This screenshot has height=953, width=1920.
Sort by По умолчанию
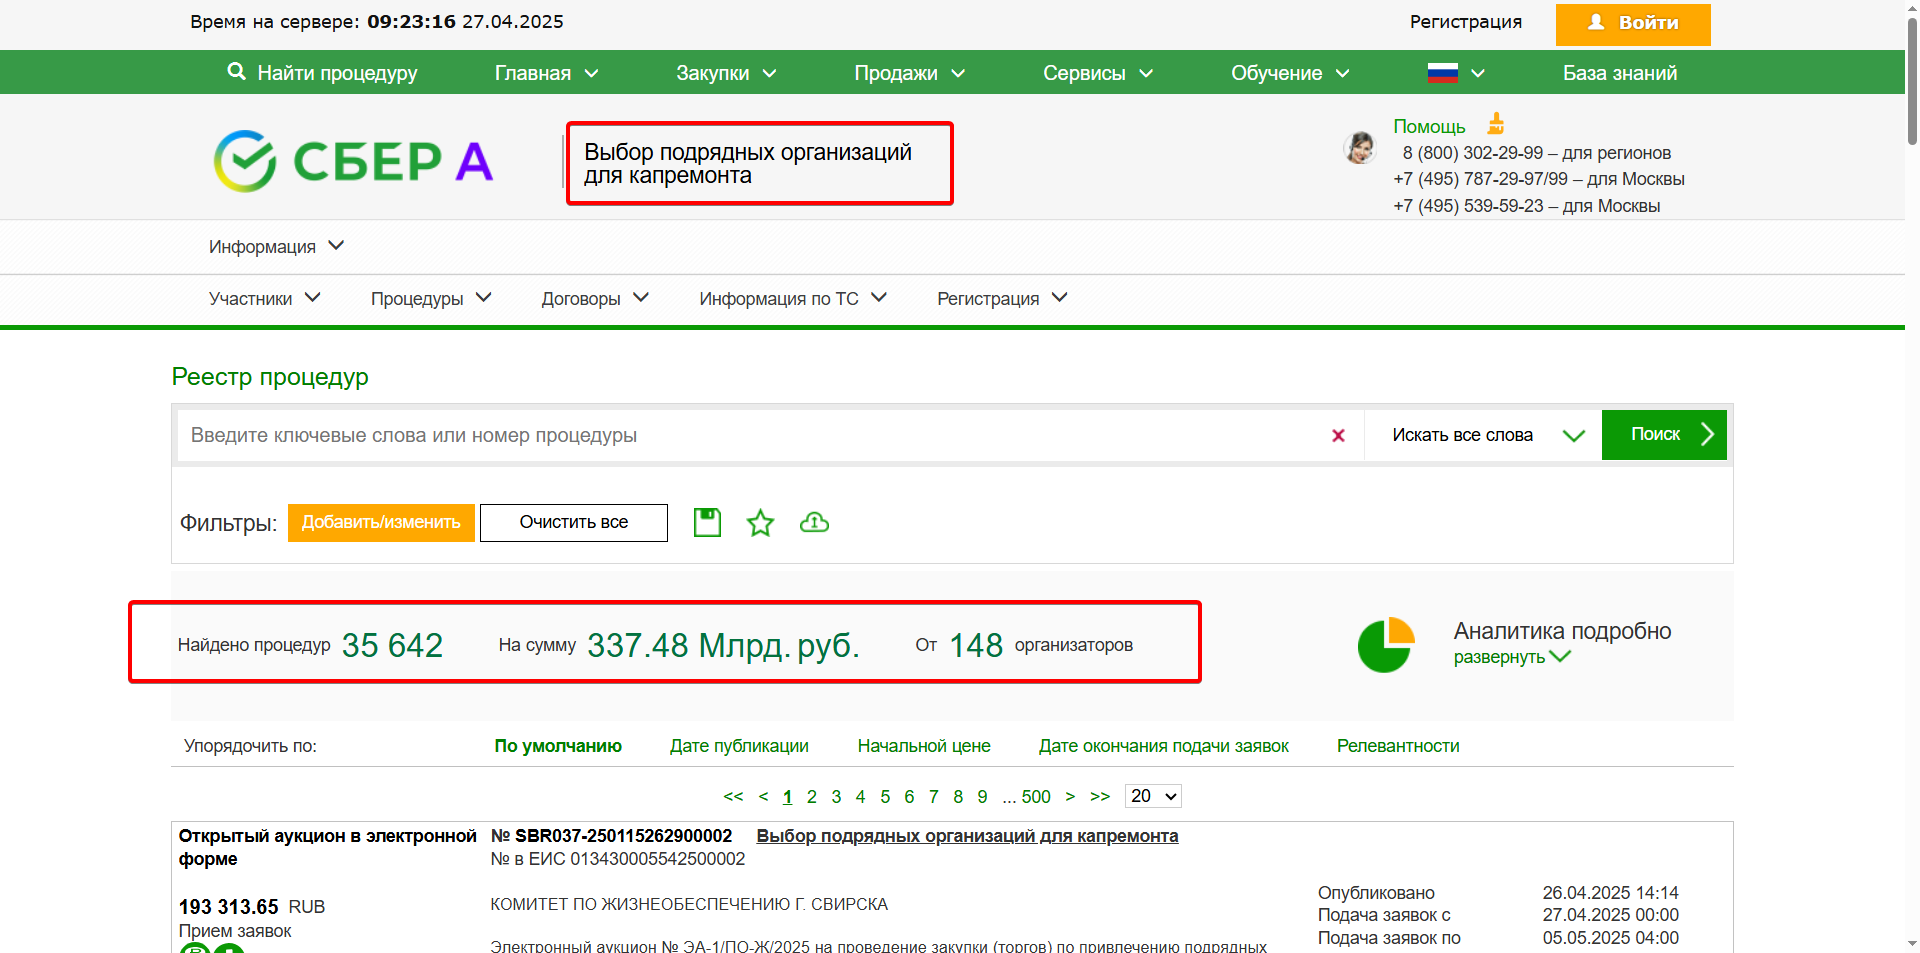click(x=558, y=746)
